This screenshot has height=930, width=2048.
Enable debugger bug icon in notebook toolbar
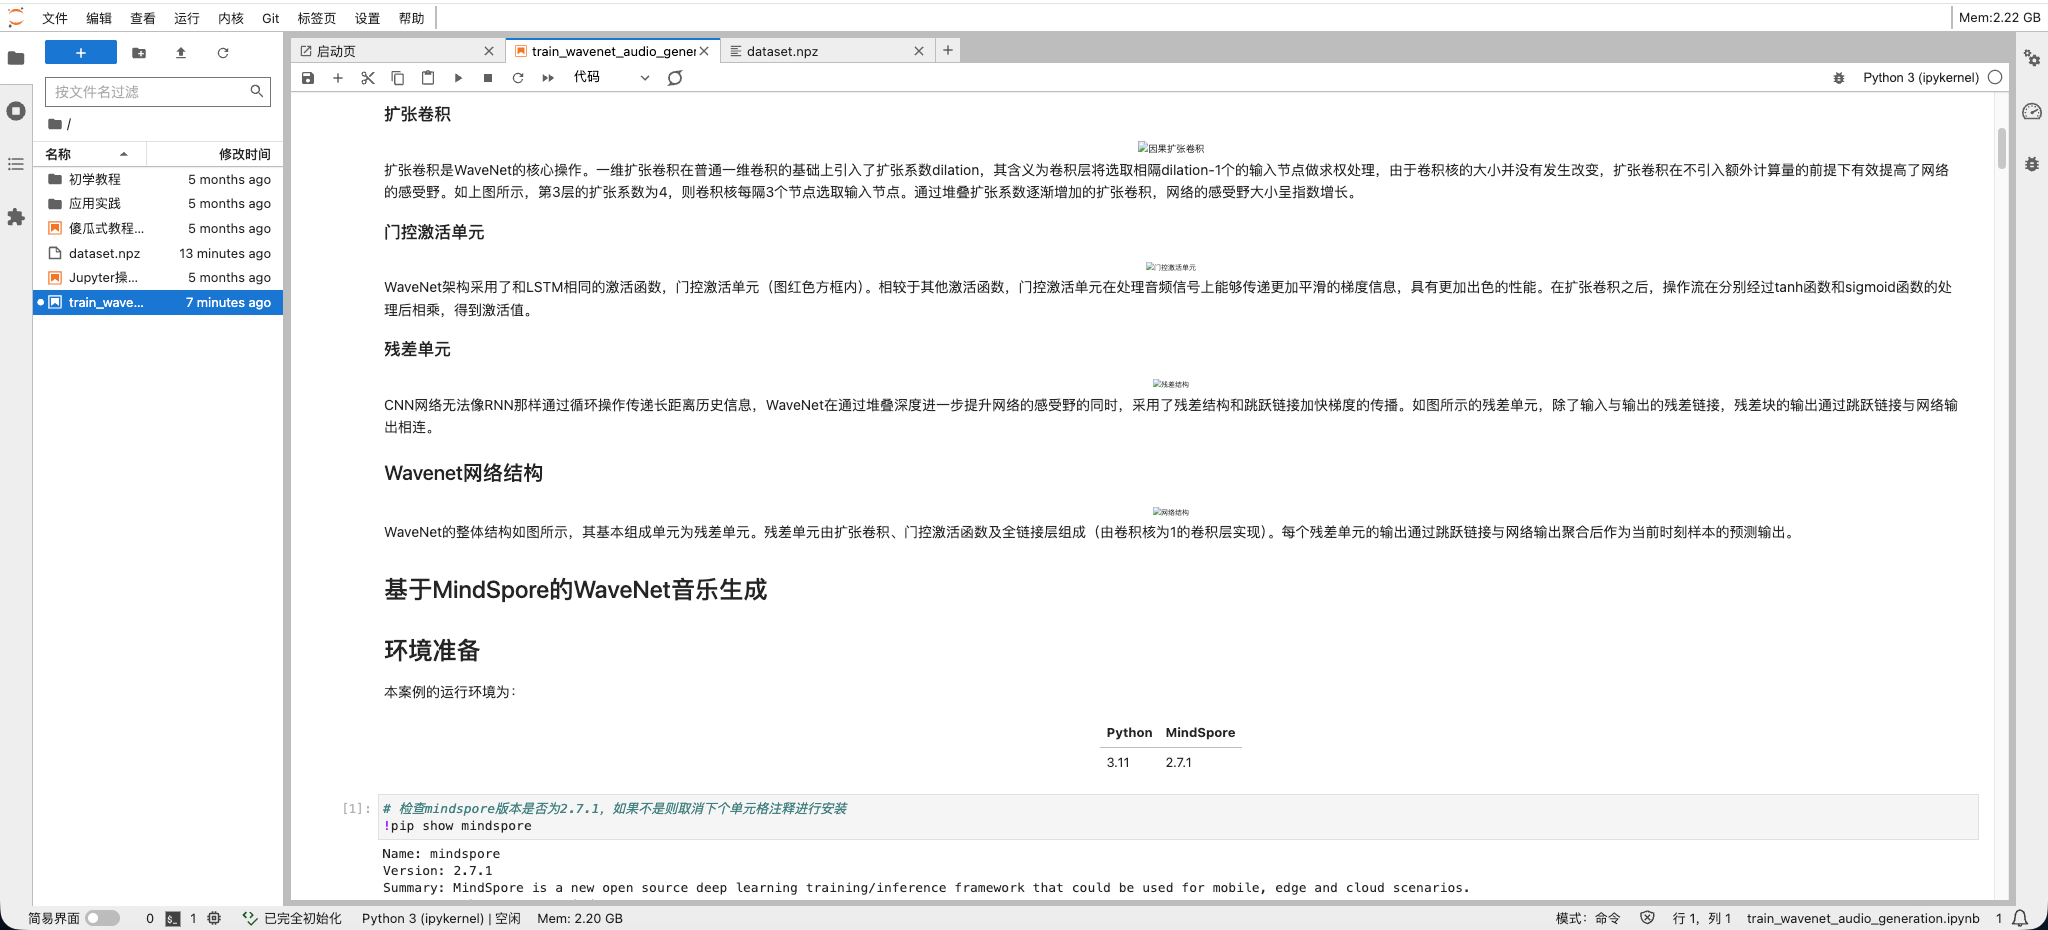[1839, 78]
